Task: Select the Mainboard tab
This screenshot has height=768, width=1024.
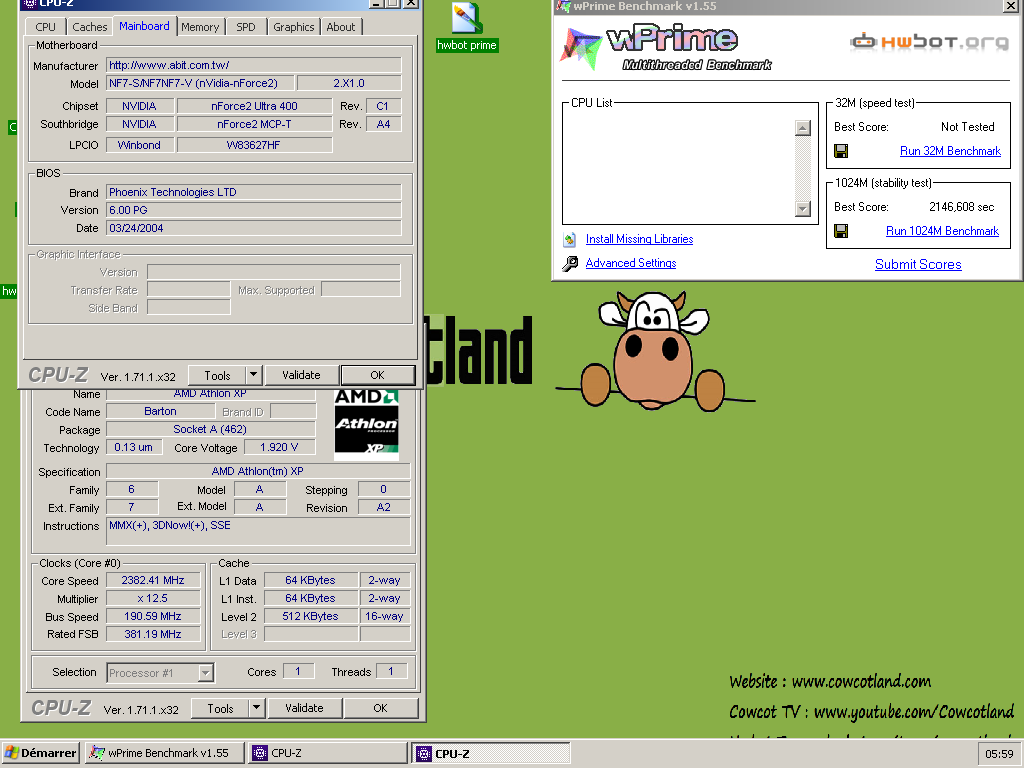Action: (144, 26)
